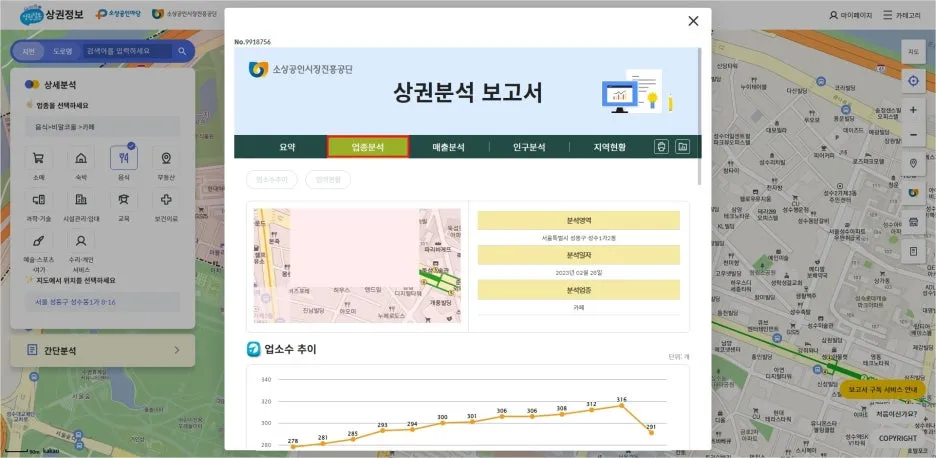Viewport: 936px width, 458px height.
Task: Select the 수리·개인서비스 category icon
Action: click(81, 241)
